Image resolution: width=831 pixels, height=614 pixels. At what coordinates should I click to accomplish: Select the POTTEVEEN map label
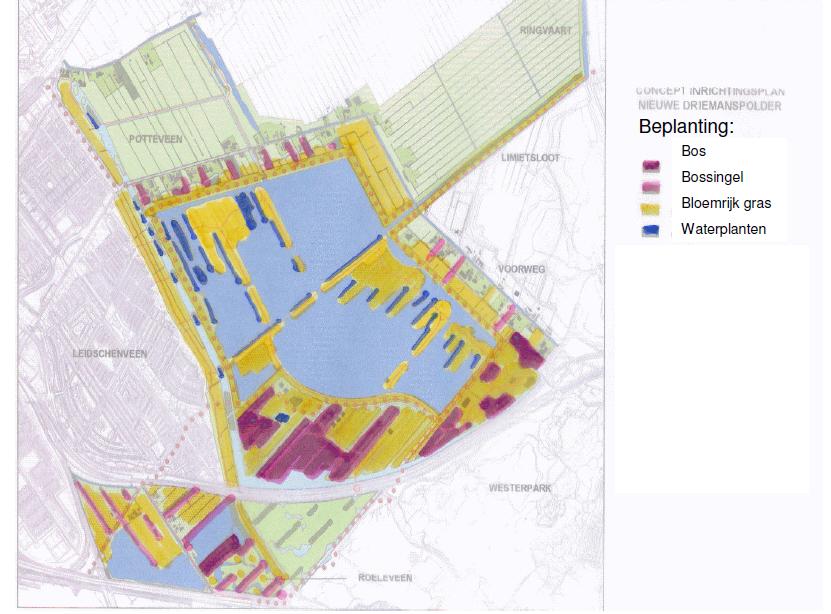(x=155, y=139)
